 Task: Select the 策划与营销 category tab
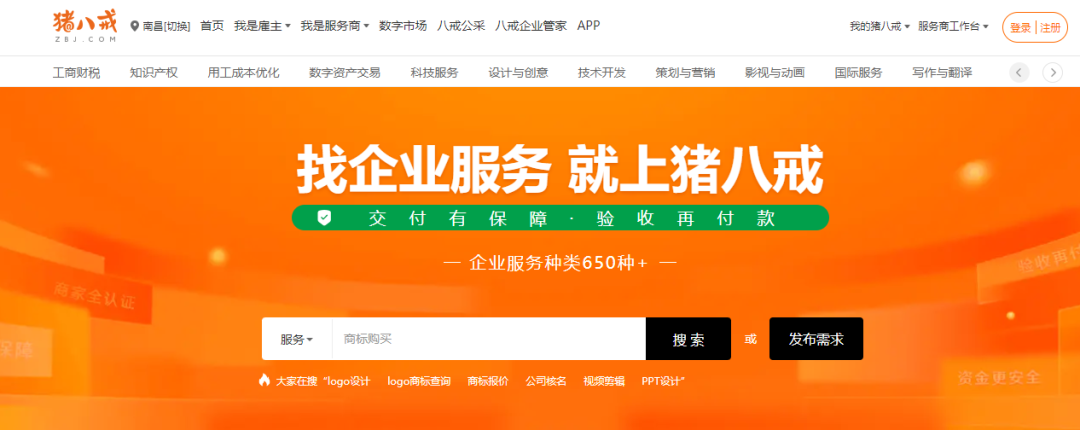(685, 72)
